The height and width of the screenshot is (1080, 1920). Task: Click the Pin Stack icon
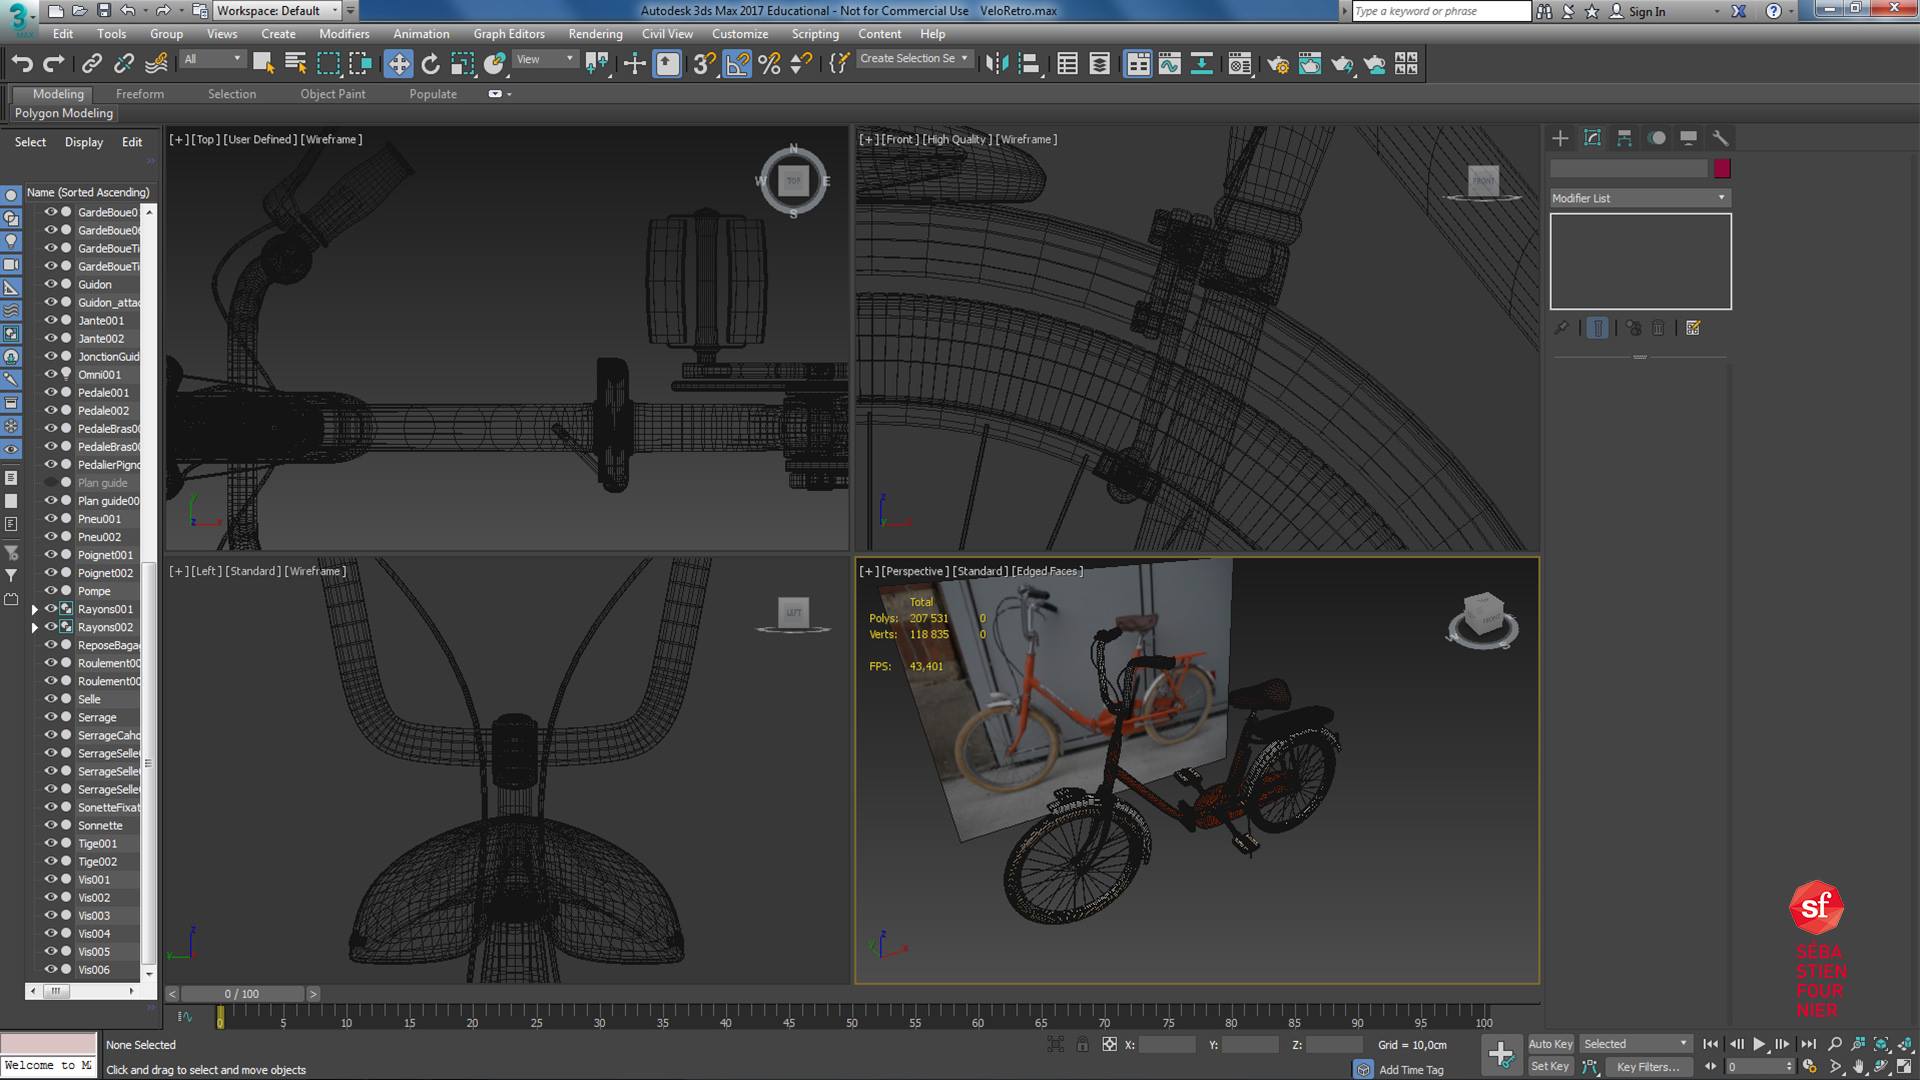[x=1560, y=328]
